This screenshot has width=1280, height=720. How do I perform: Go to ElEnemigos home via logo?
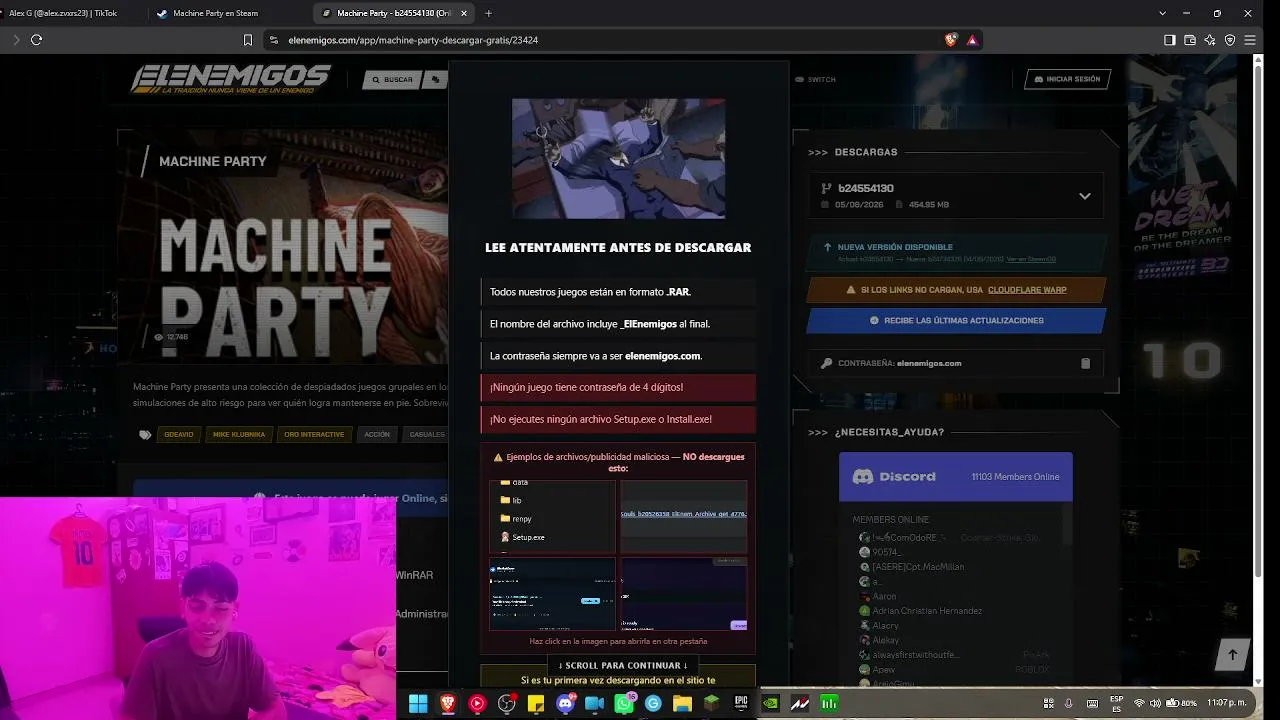point(230,79)
